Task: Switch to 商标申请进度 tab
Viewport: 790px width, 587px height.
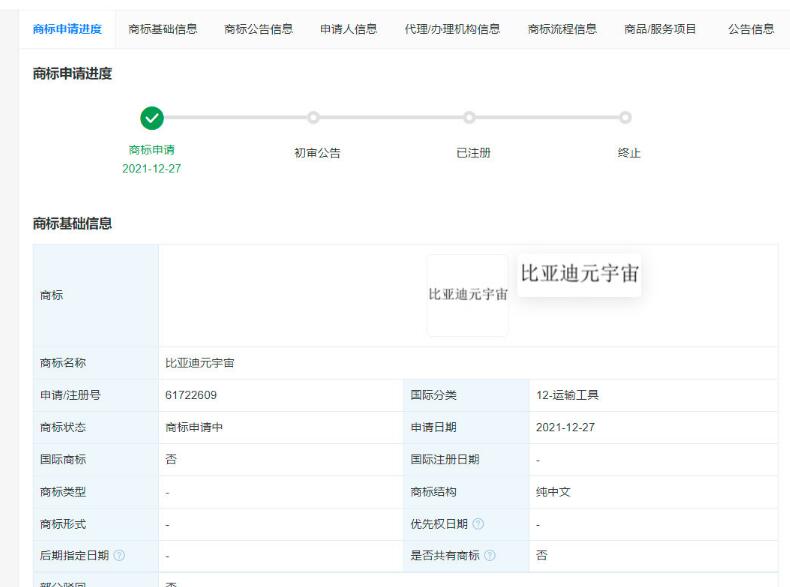Action: pyautogui.click(x=67, y=29)
